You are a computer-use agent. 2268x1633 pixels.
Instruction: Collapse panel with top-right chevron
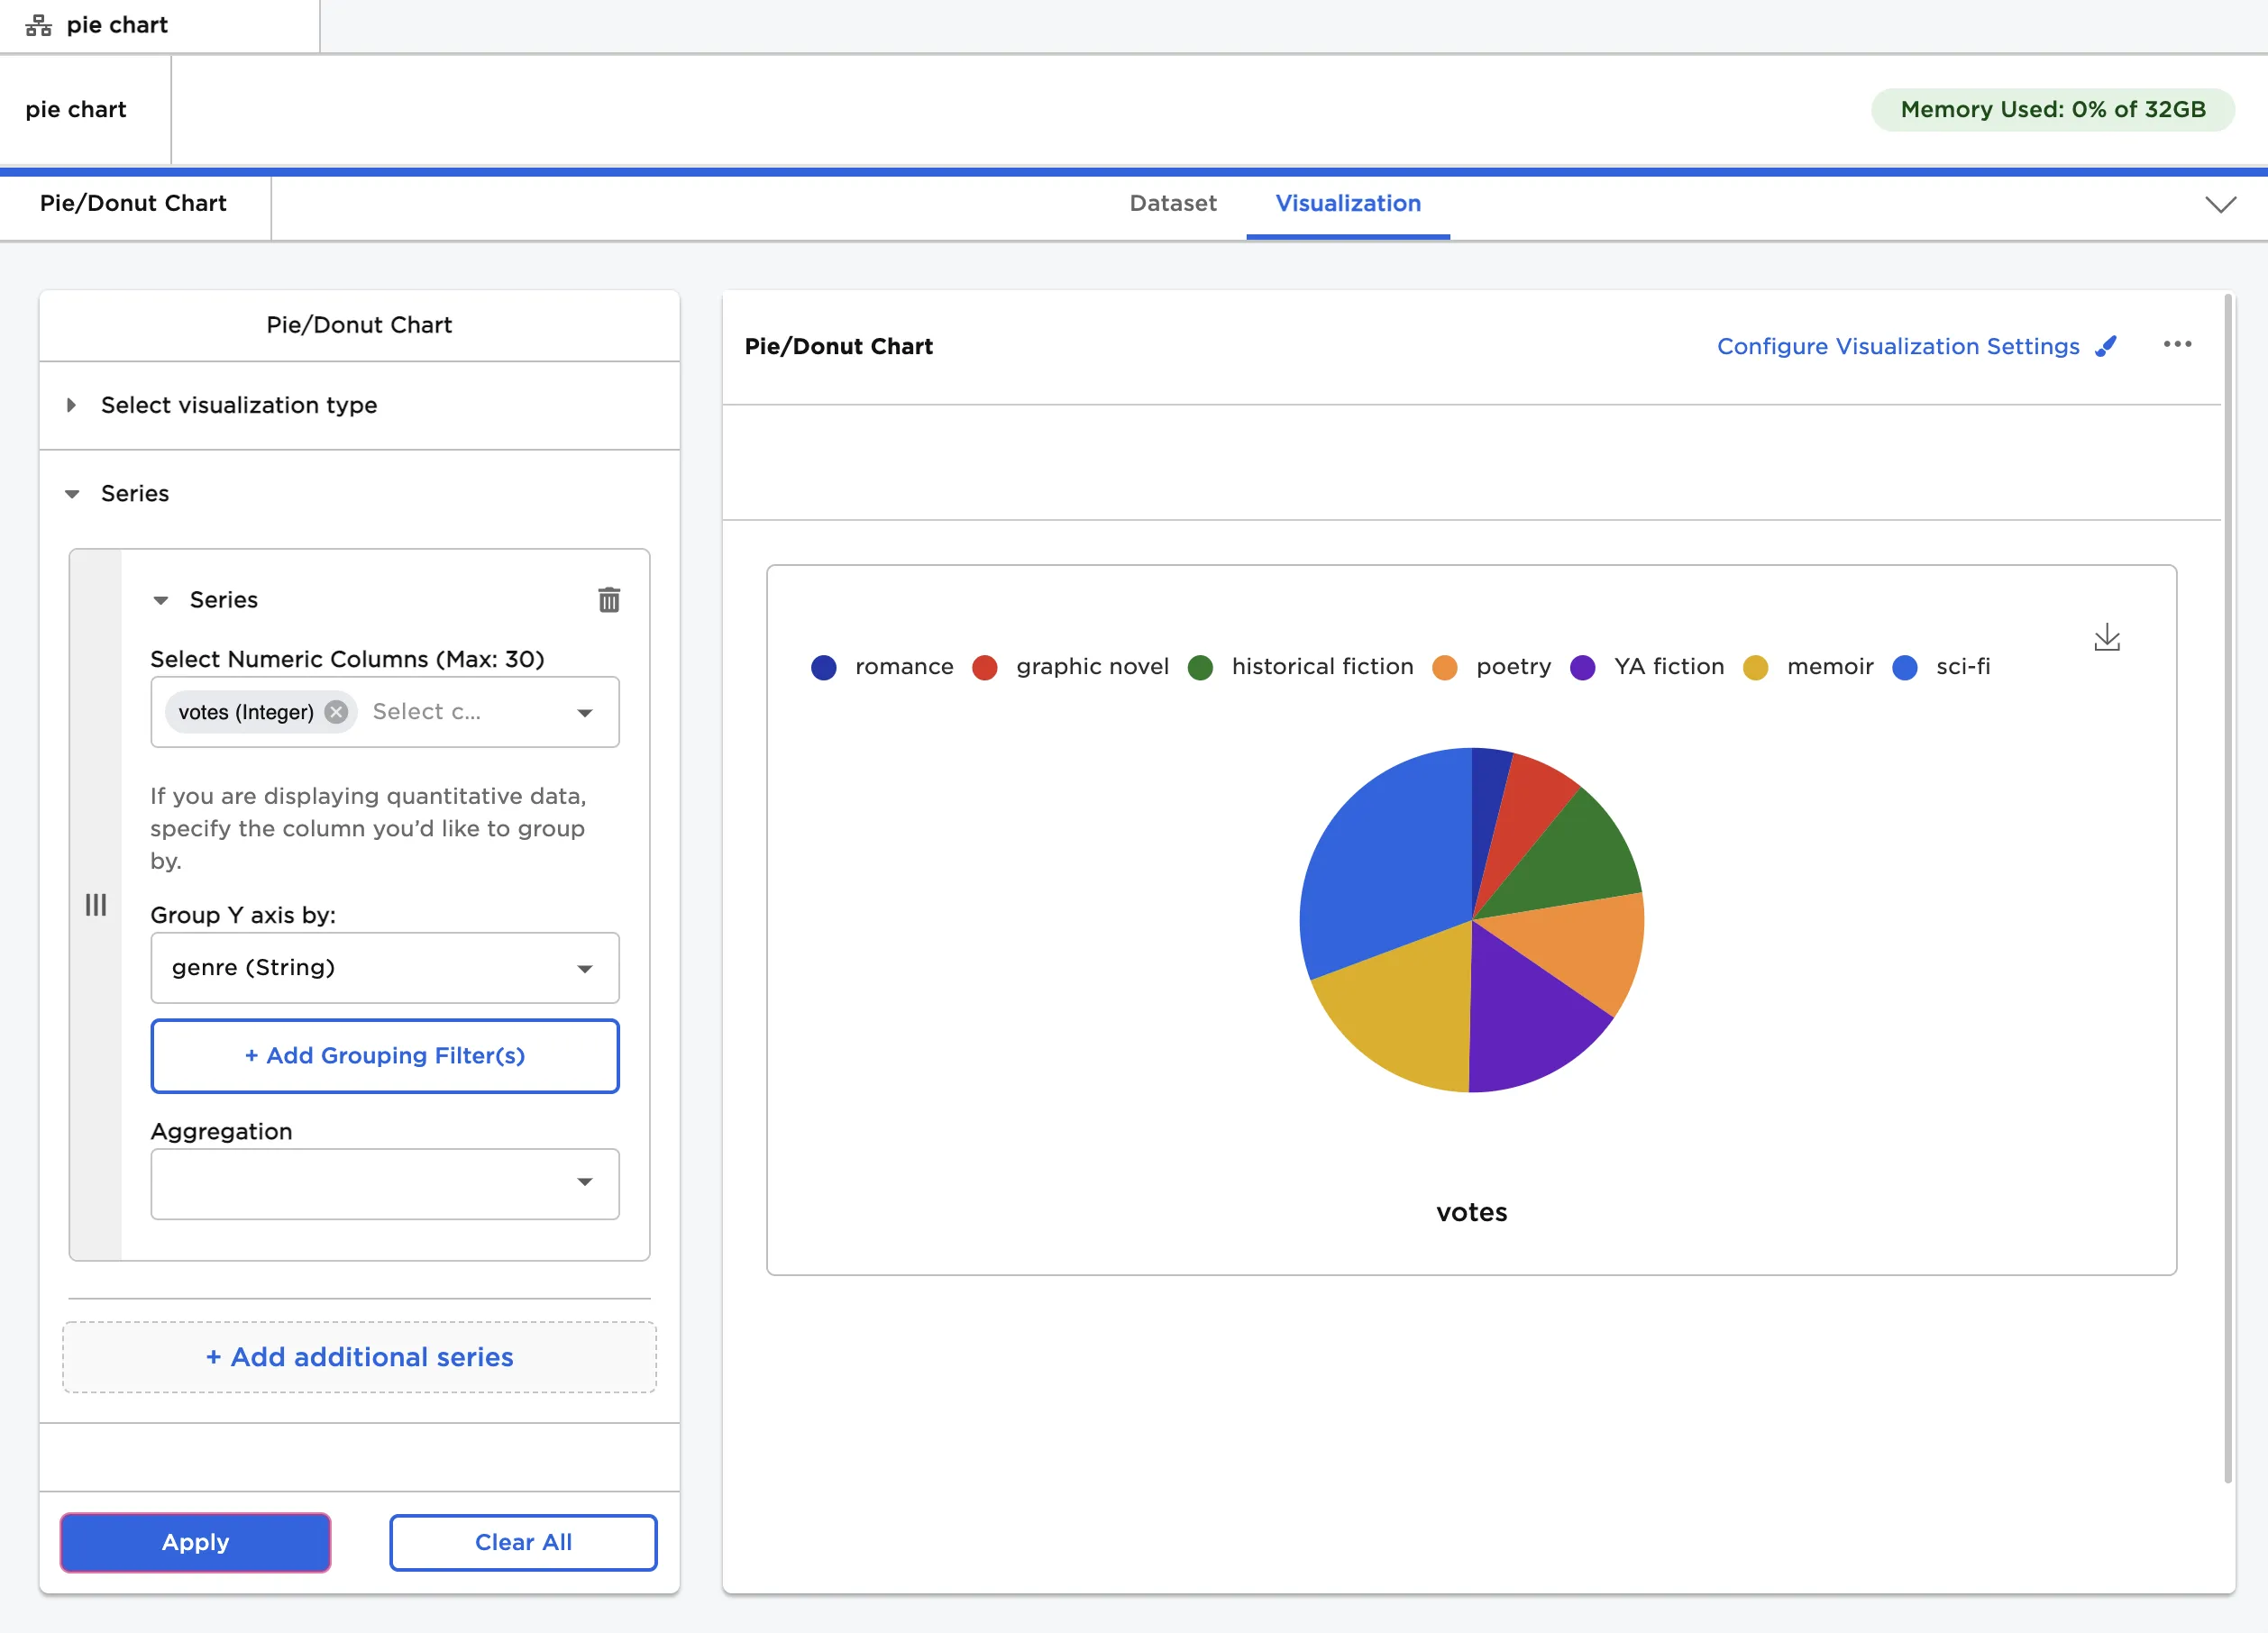click(2220, 205)
